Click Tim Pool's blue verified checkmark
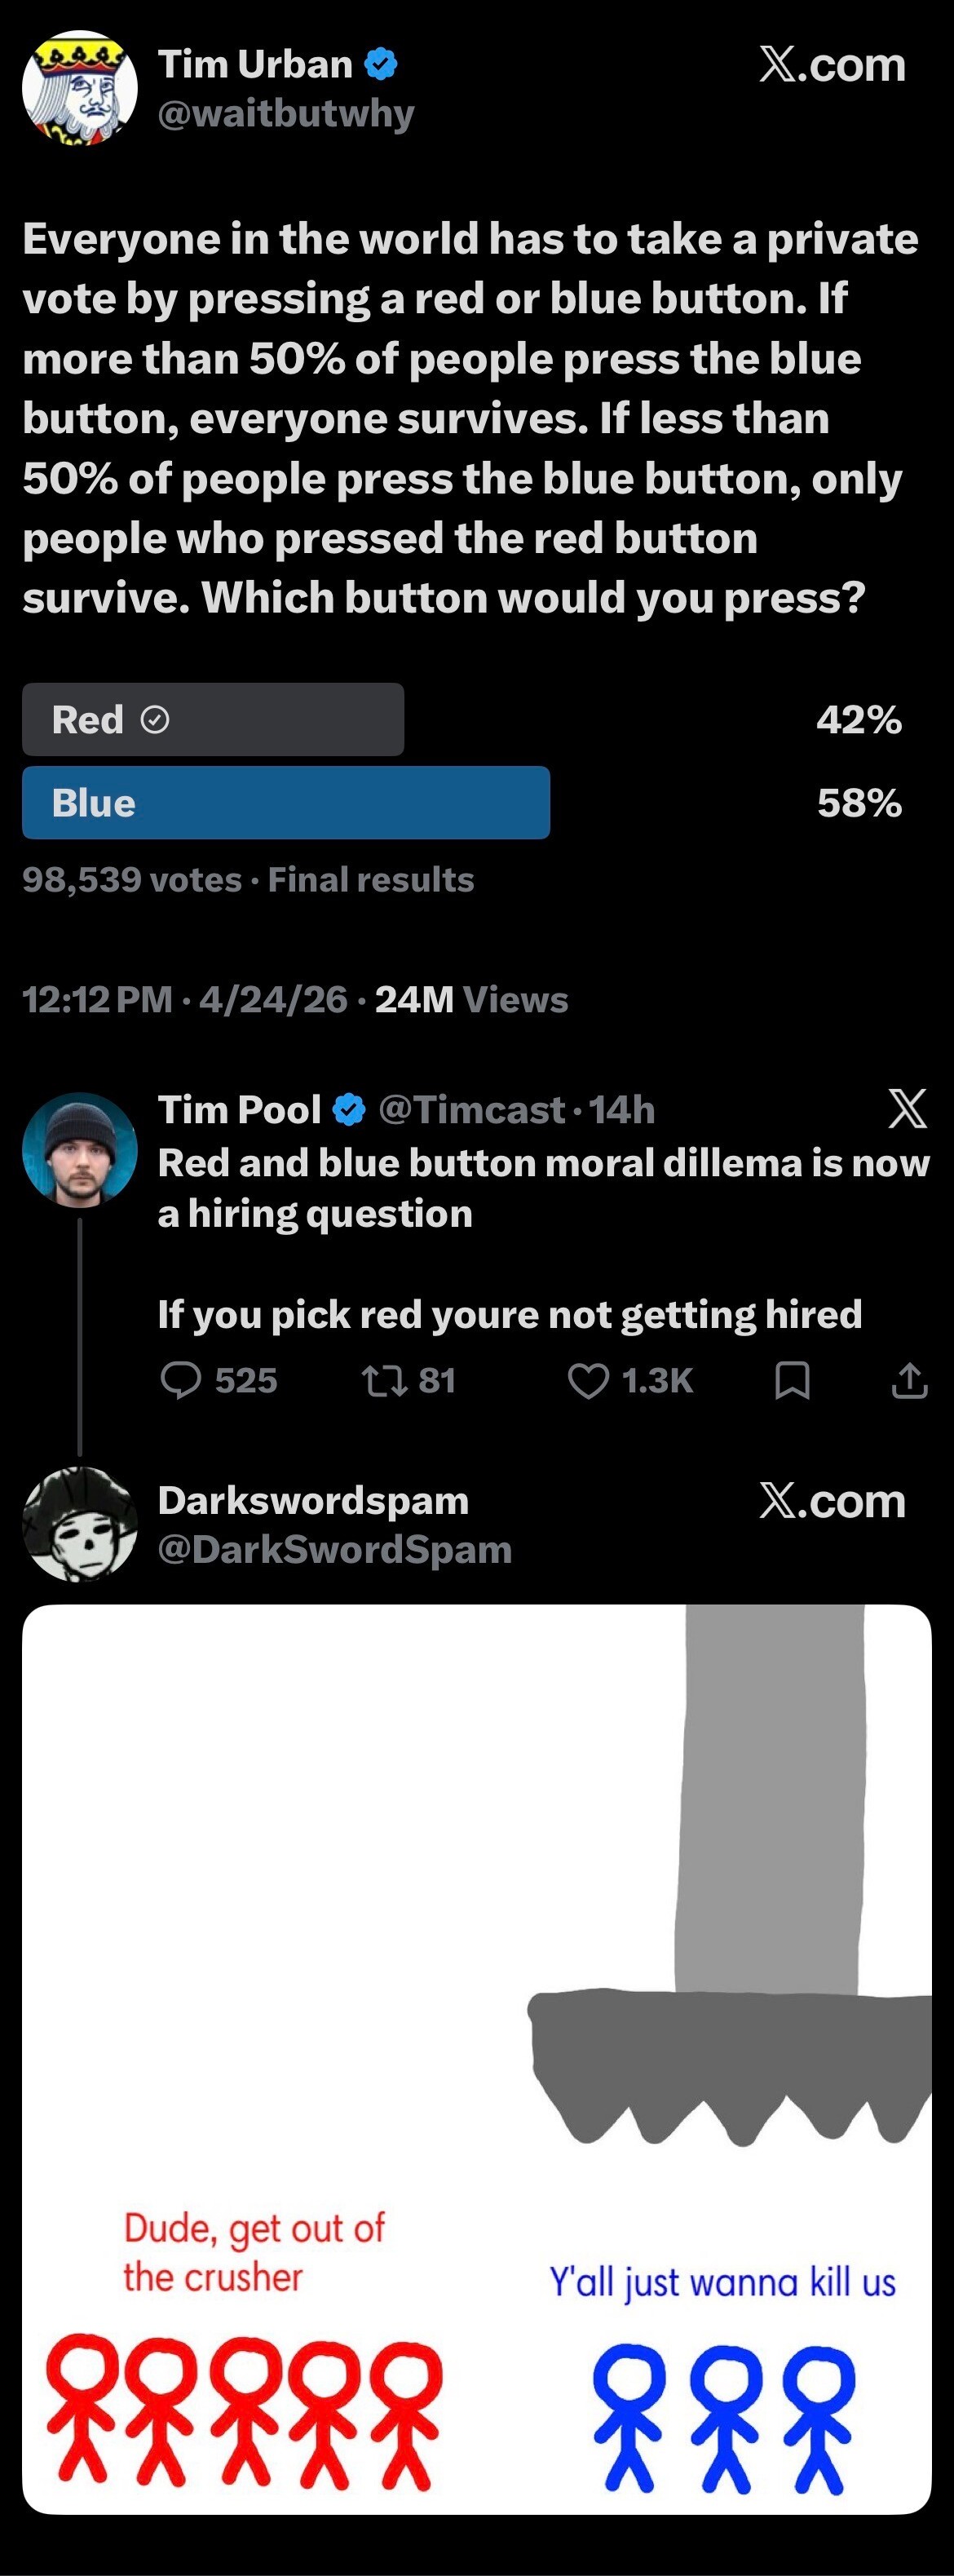Image resolution: width=954 pixels, height=2576 pixels. [x=348, y=1109]
